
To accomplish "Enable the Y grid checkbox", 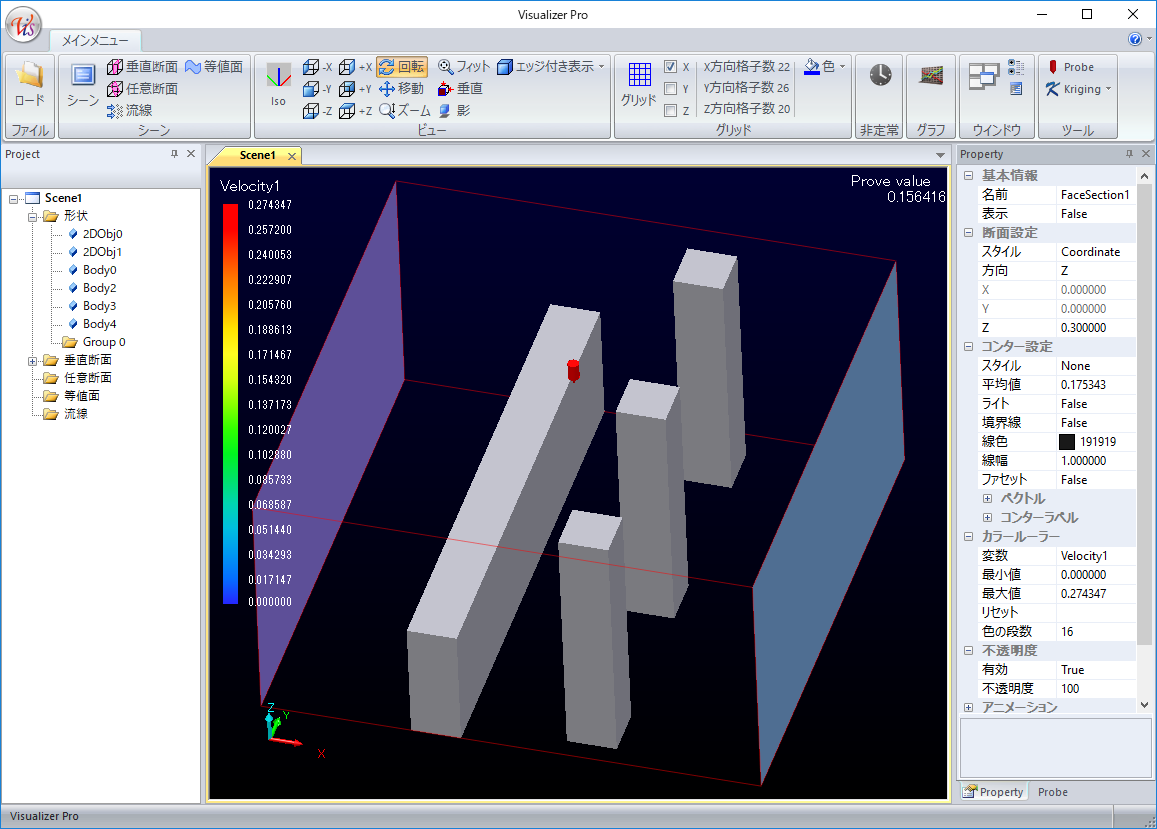I will [x=671, y=89].
